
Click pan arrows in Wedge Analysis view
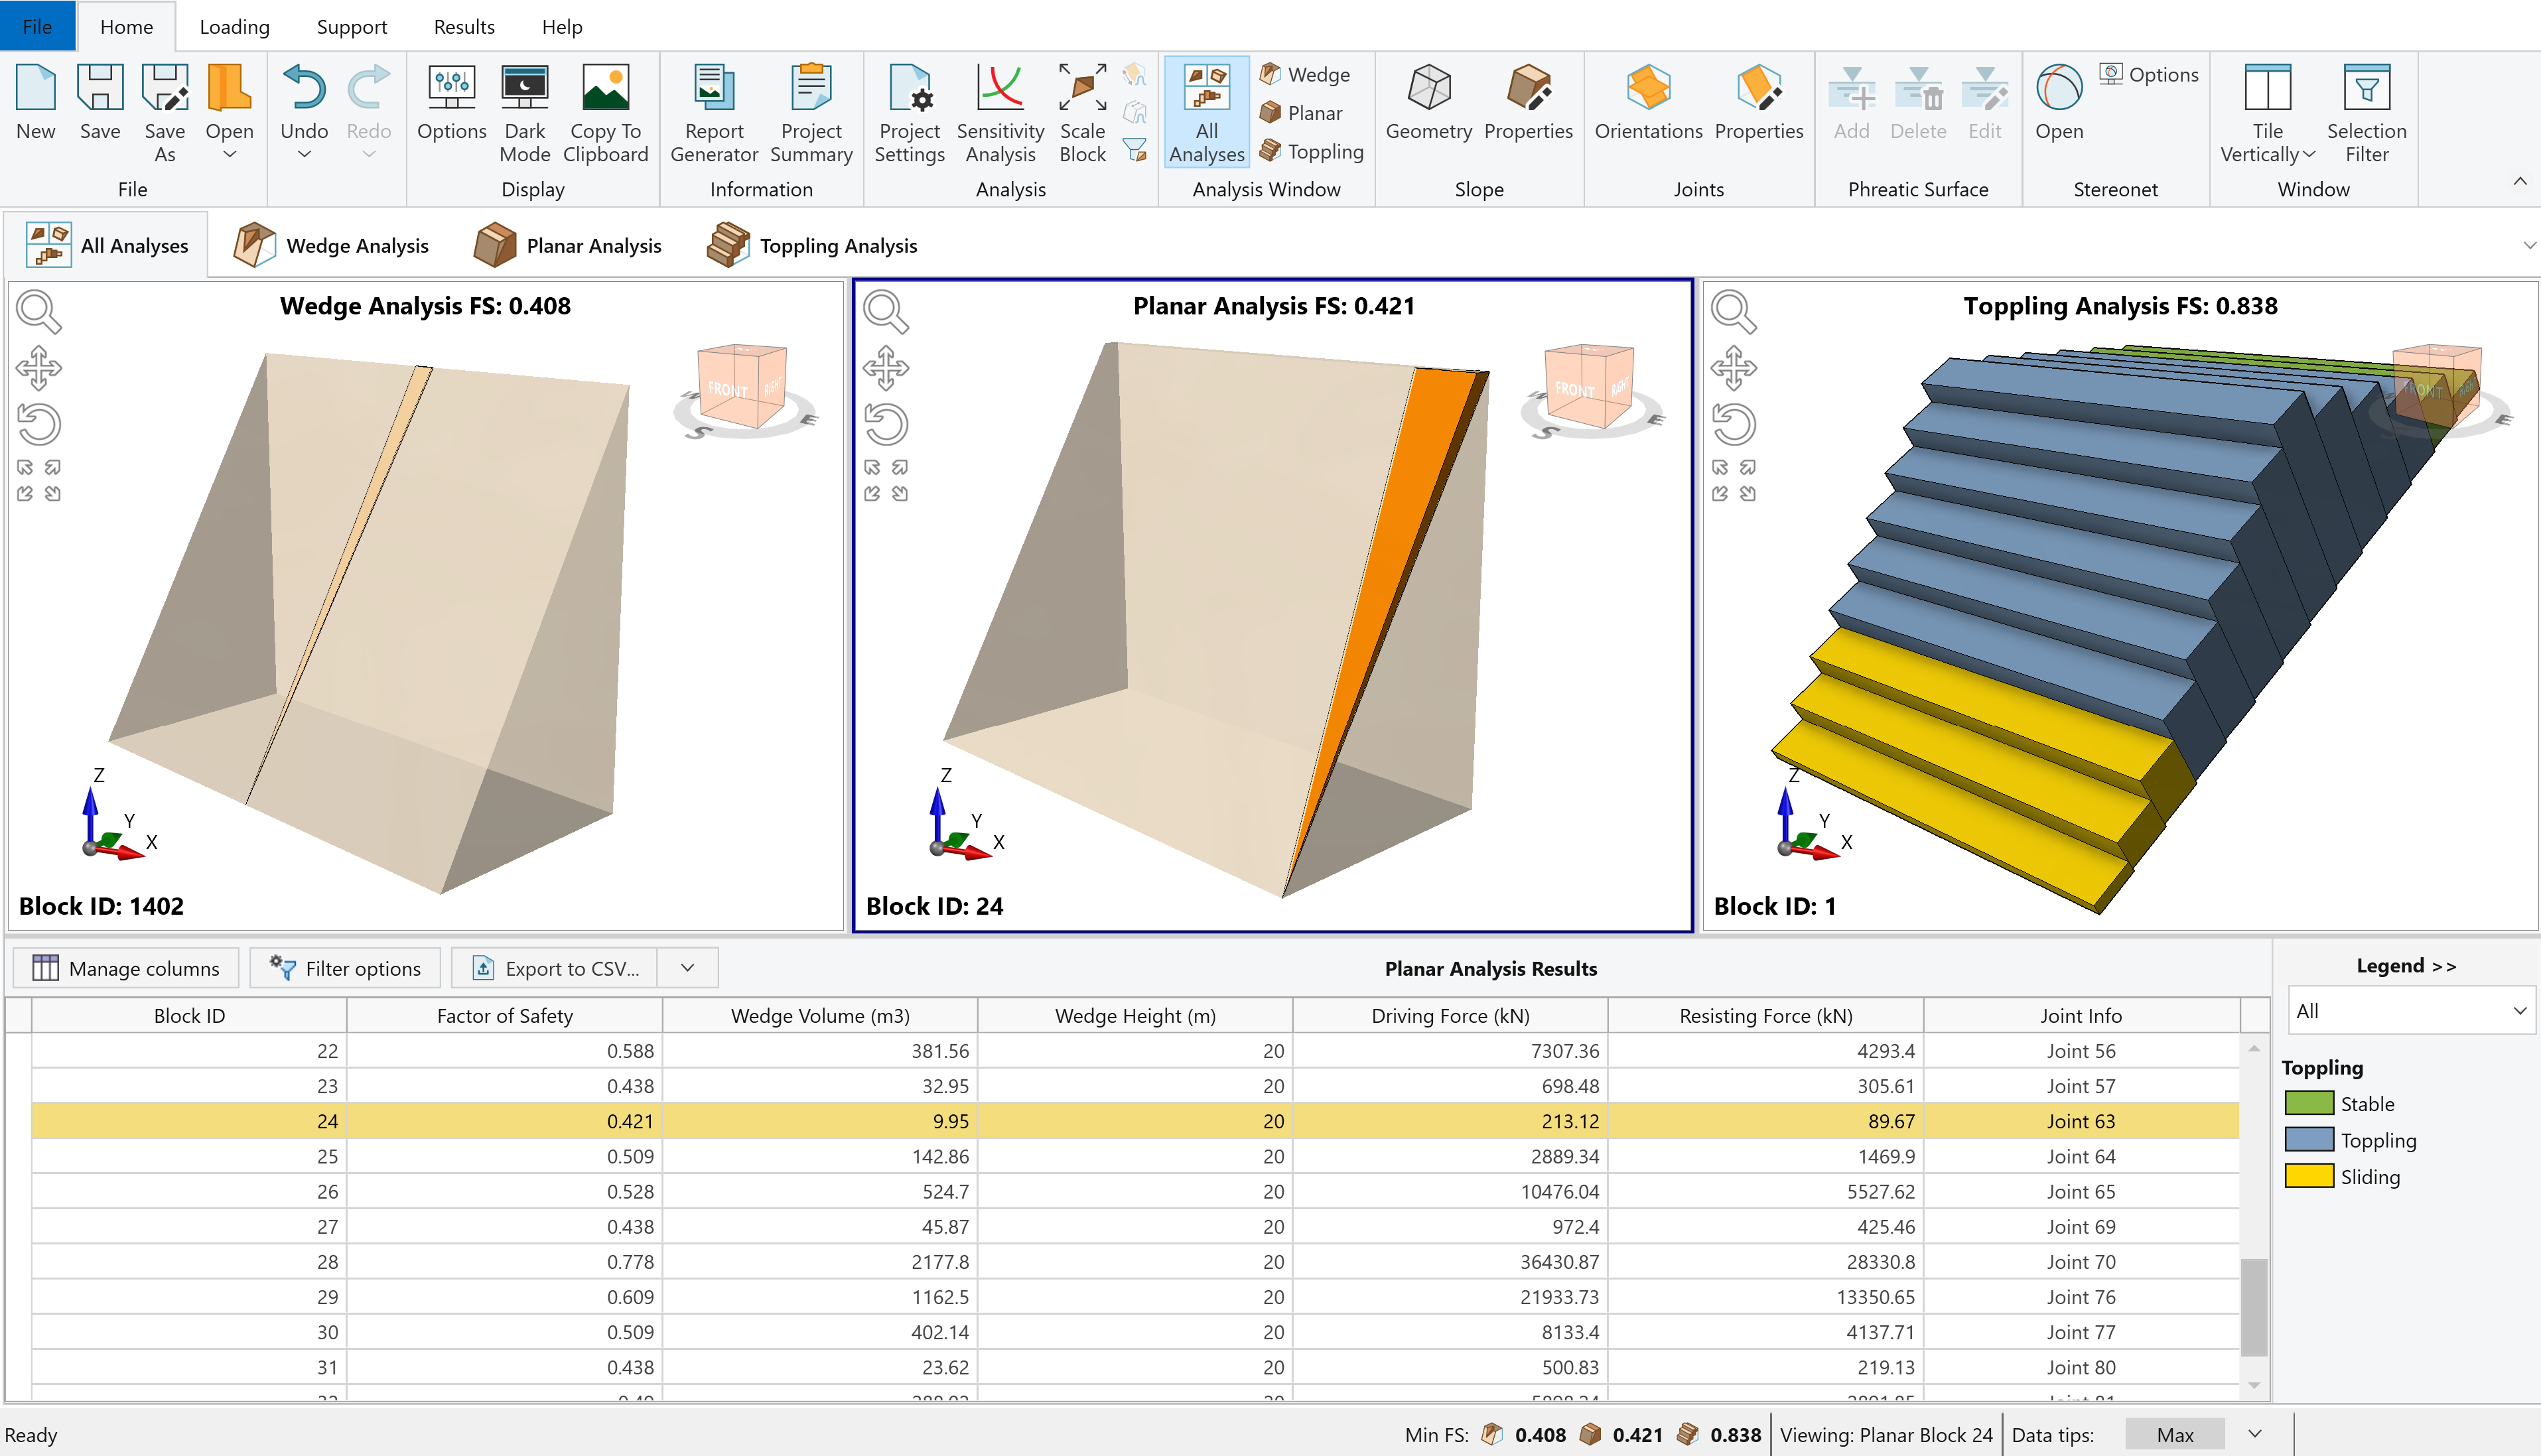[39, 368]
